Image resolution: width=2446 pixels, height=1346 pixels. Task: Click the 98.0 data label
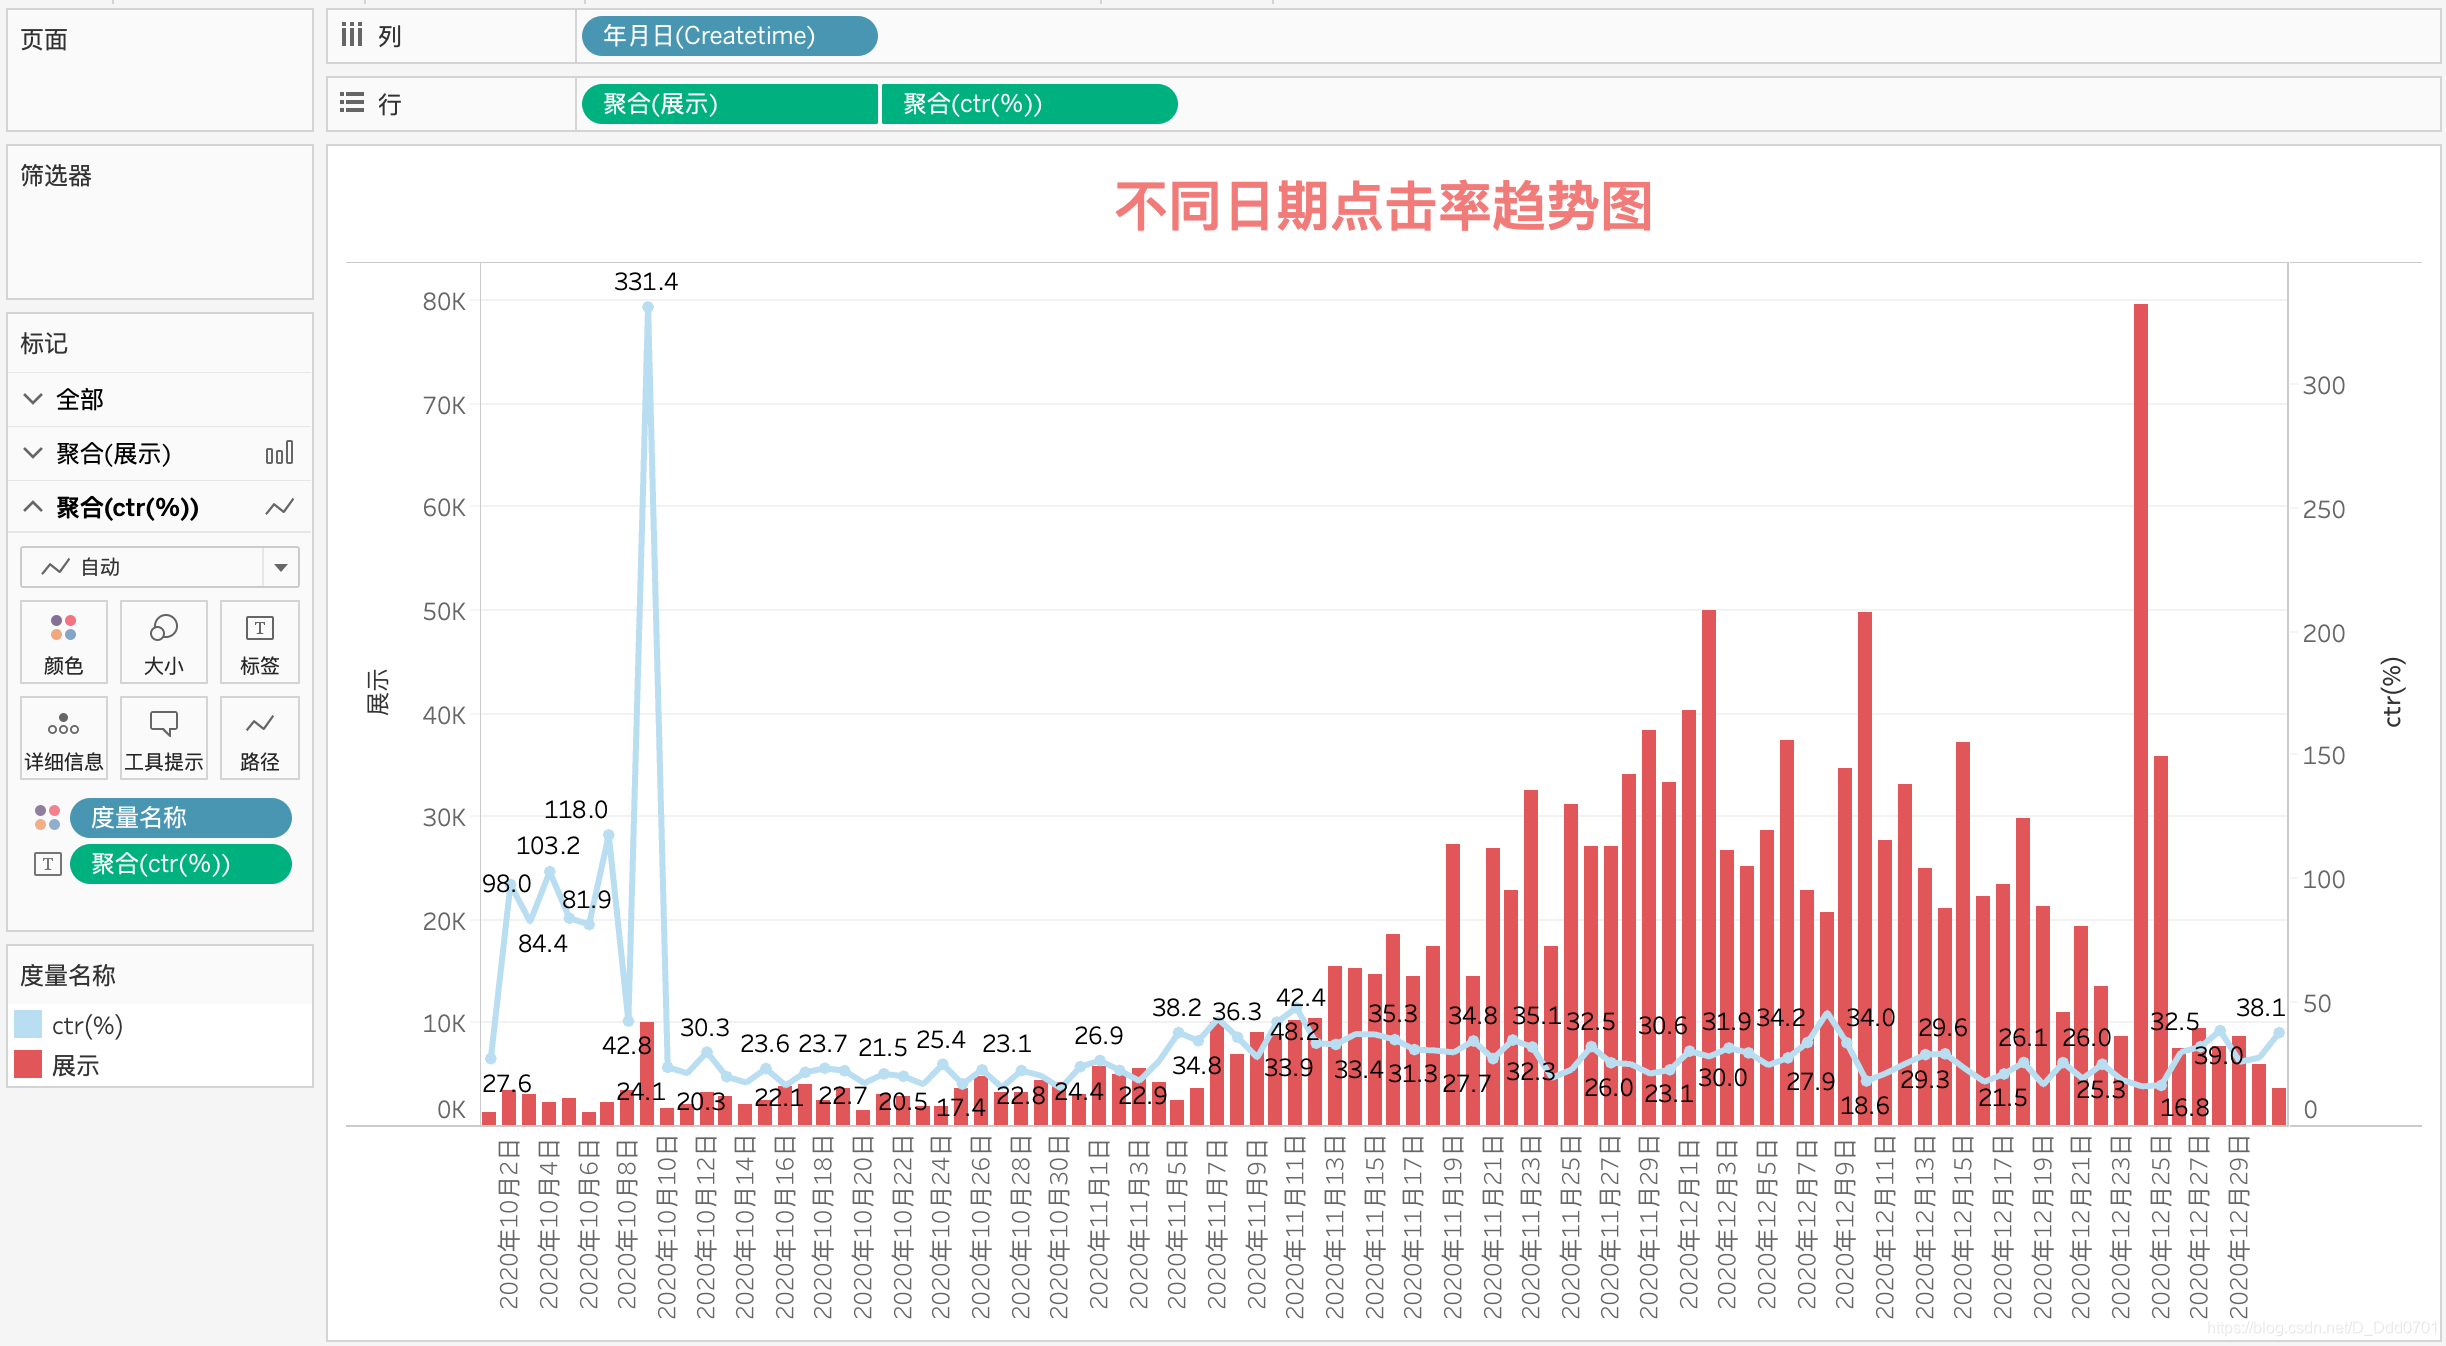507,883
